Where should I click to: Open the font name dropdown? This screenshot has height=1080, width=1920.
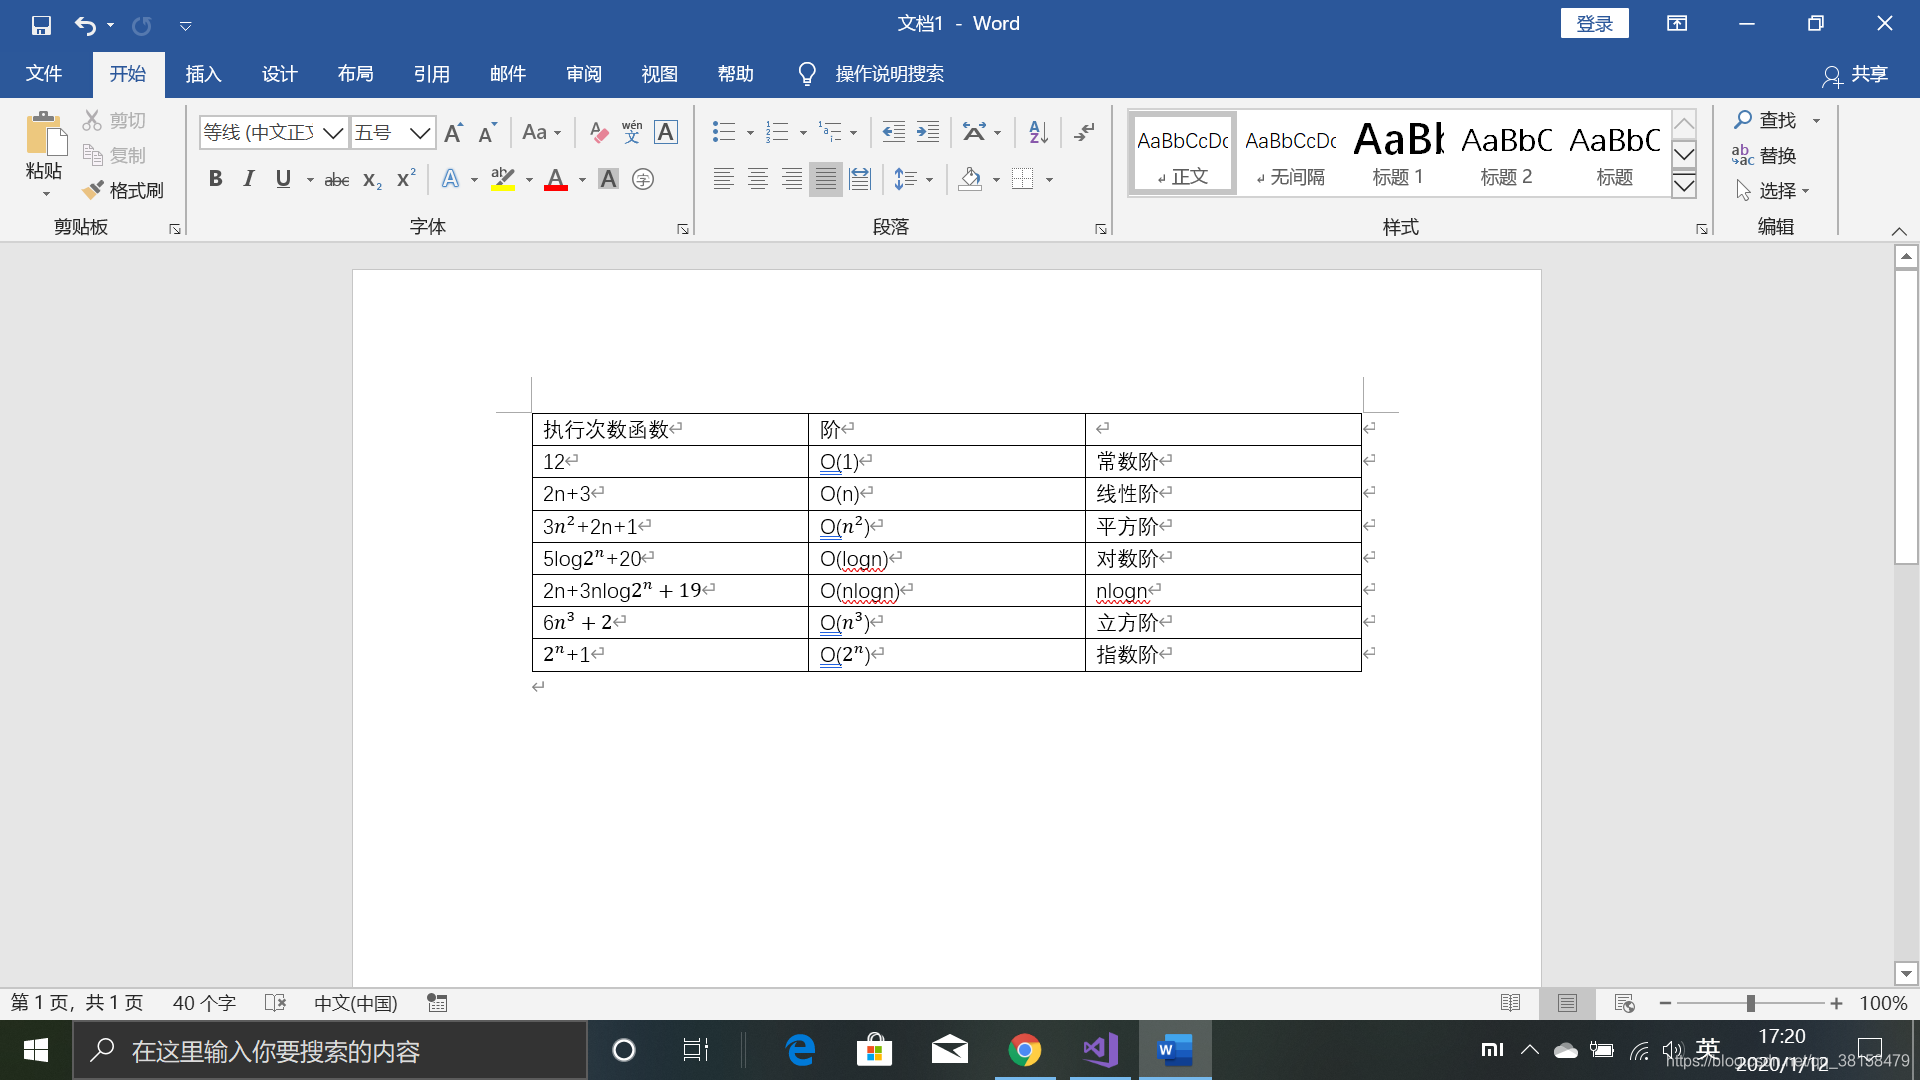[x=333, y=133]
